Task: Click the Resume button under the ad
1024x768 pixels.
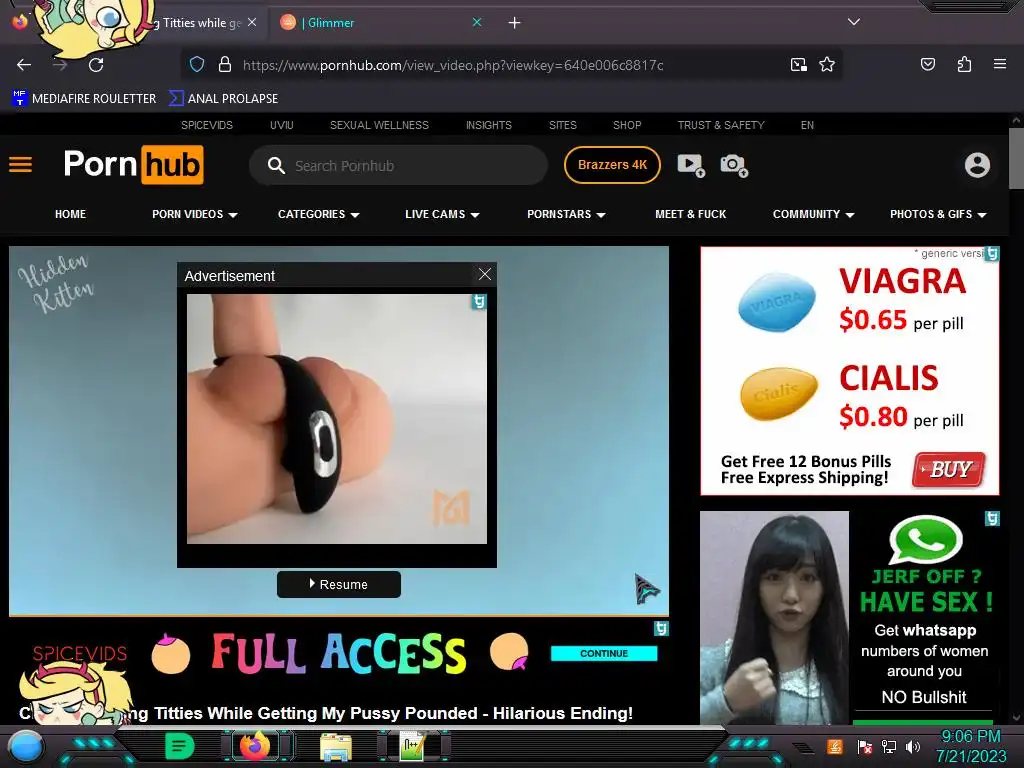Action: [x=339, y=584]
